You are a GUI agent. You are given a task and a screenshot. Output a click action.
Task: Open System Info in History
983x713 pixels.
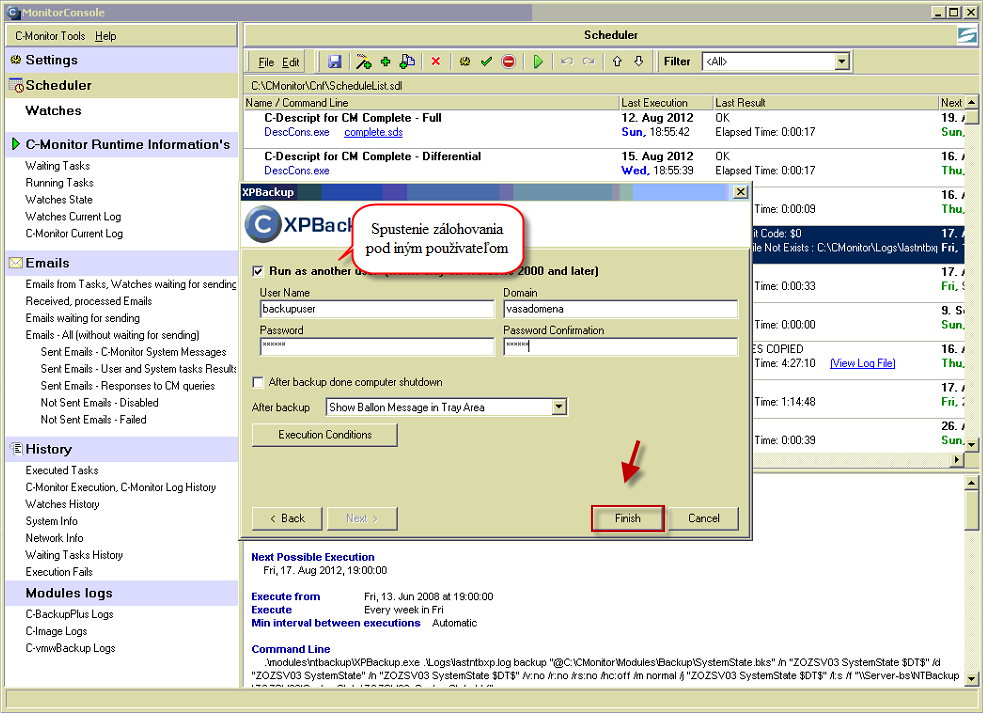click(x=51, y=521)
